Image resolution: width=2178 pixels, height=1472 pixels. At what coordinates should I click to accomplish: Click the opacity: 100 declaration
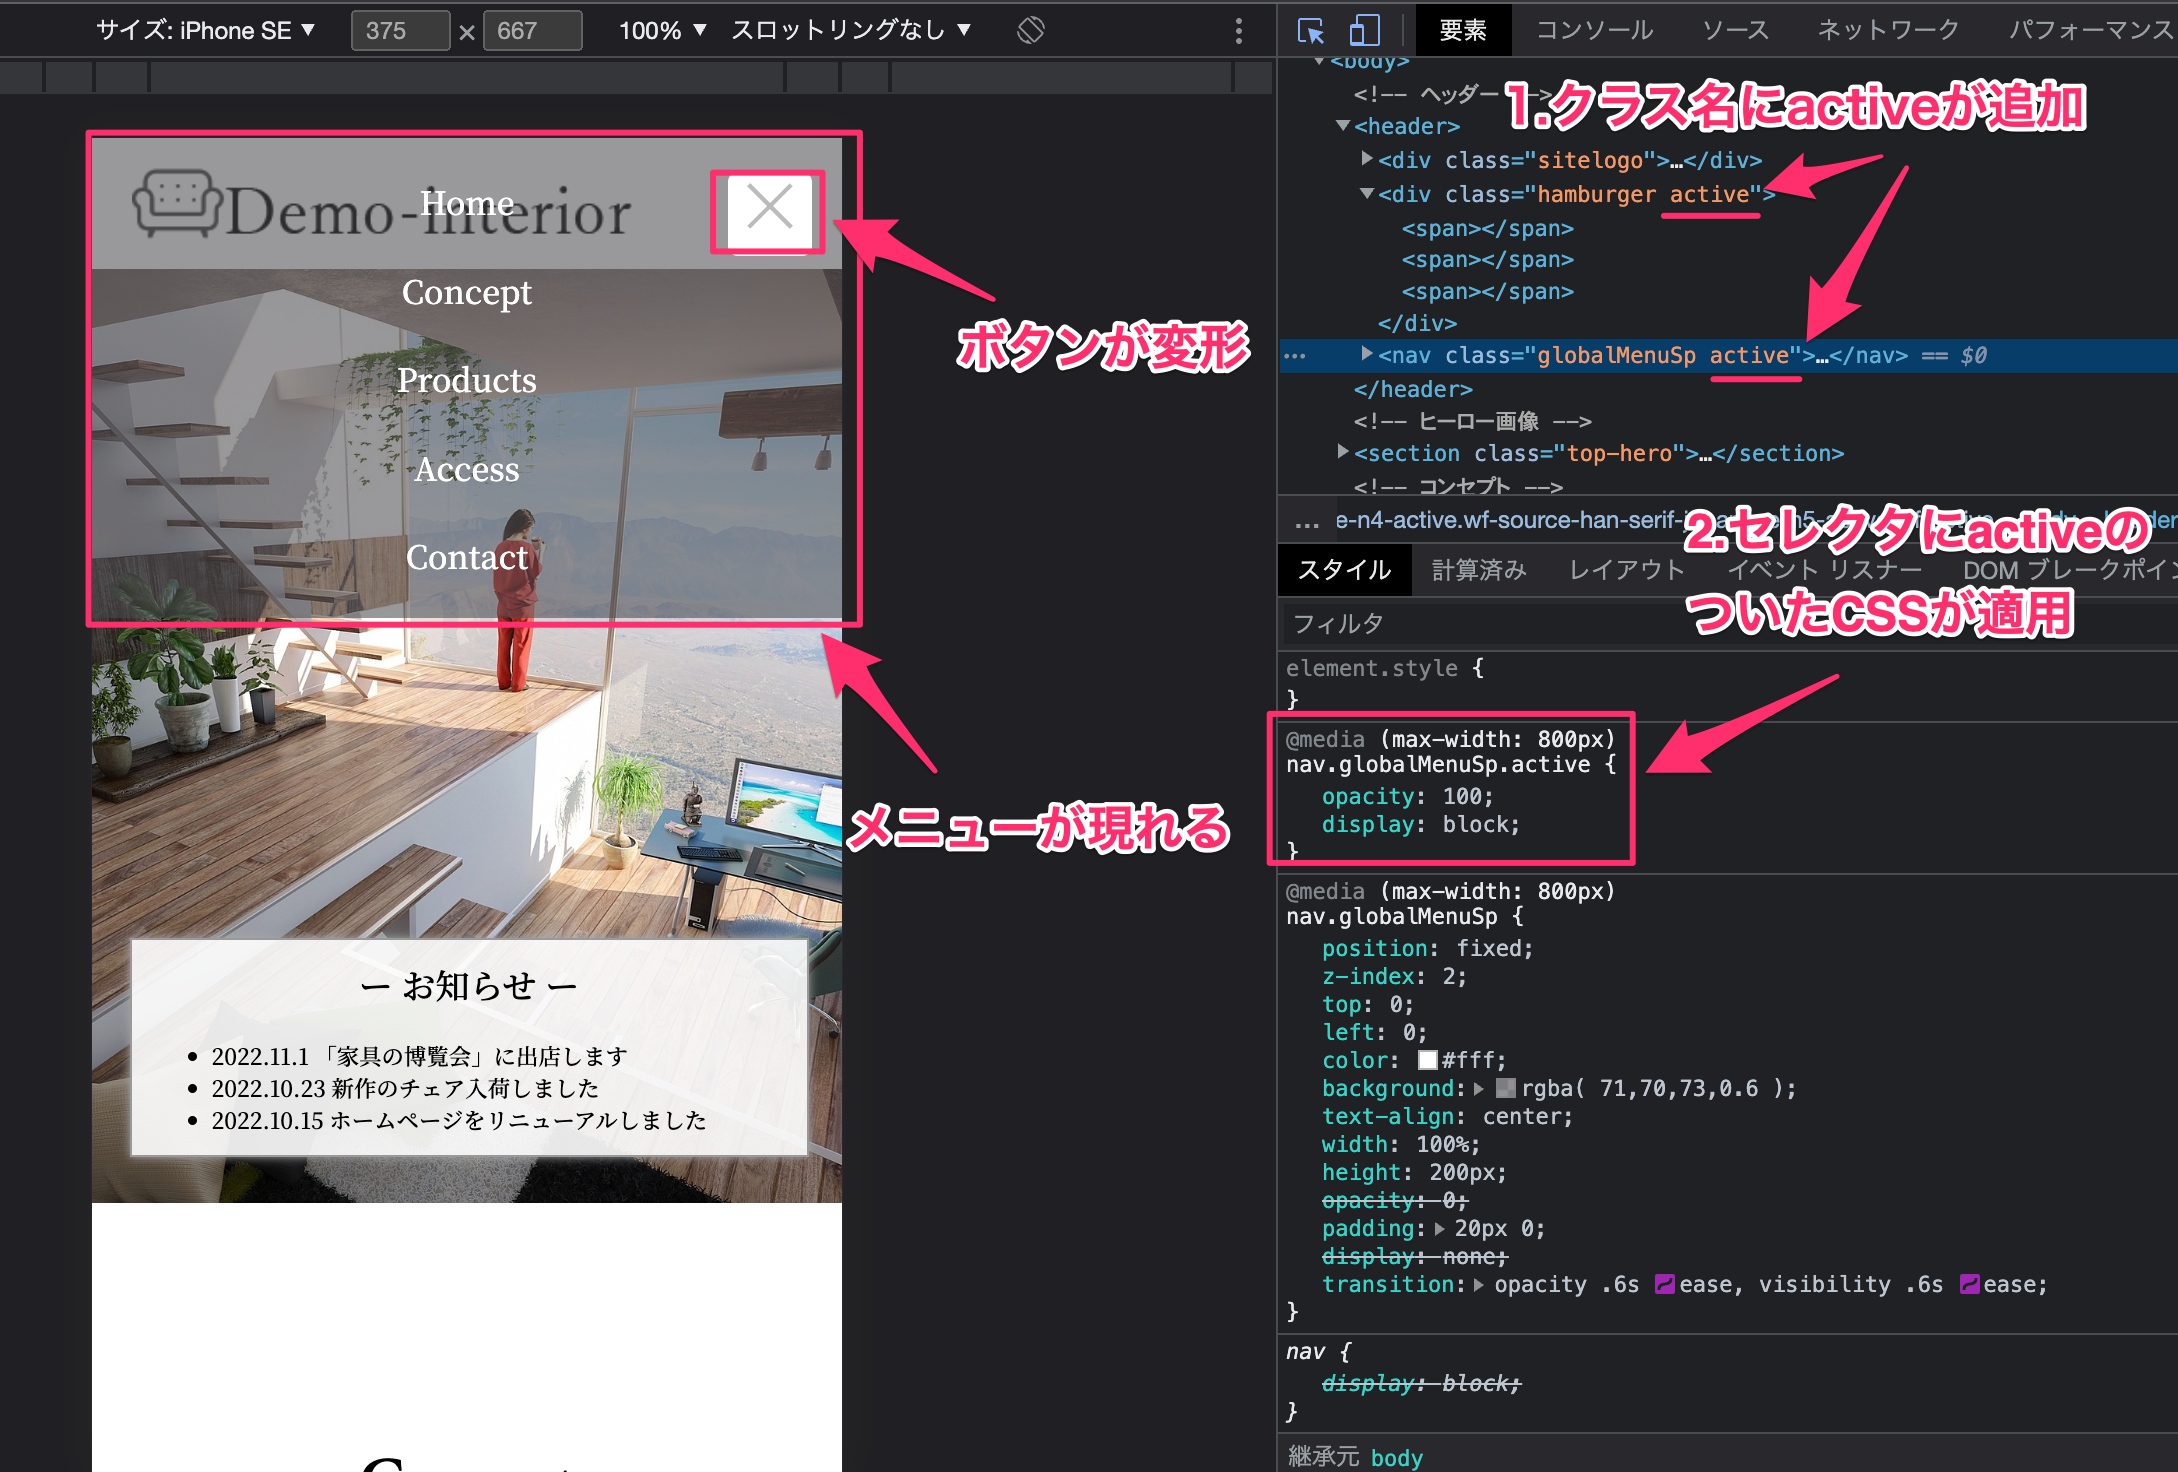[1407, 796]
